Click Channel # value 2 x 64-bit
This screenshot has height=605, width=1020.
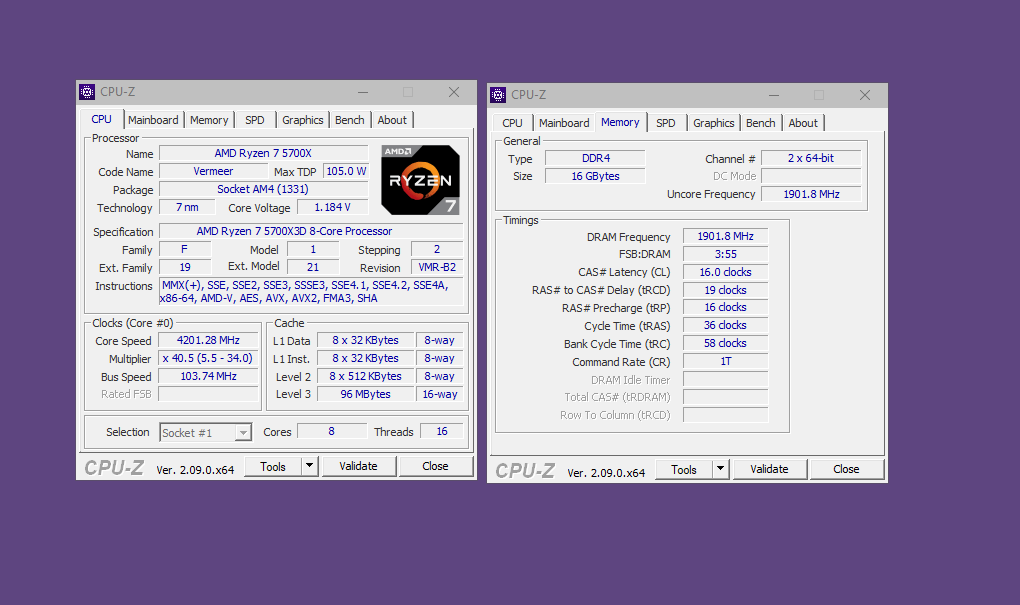pyautogui.click(x=811, y=158)
